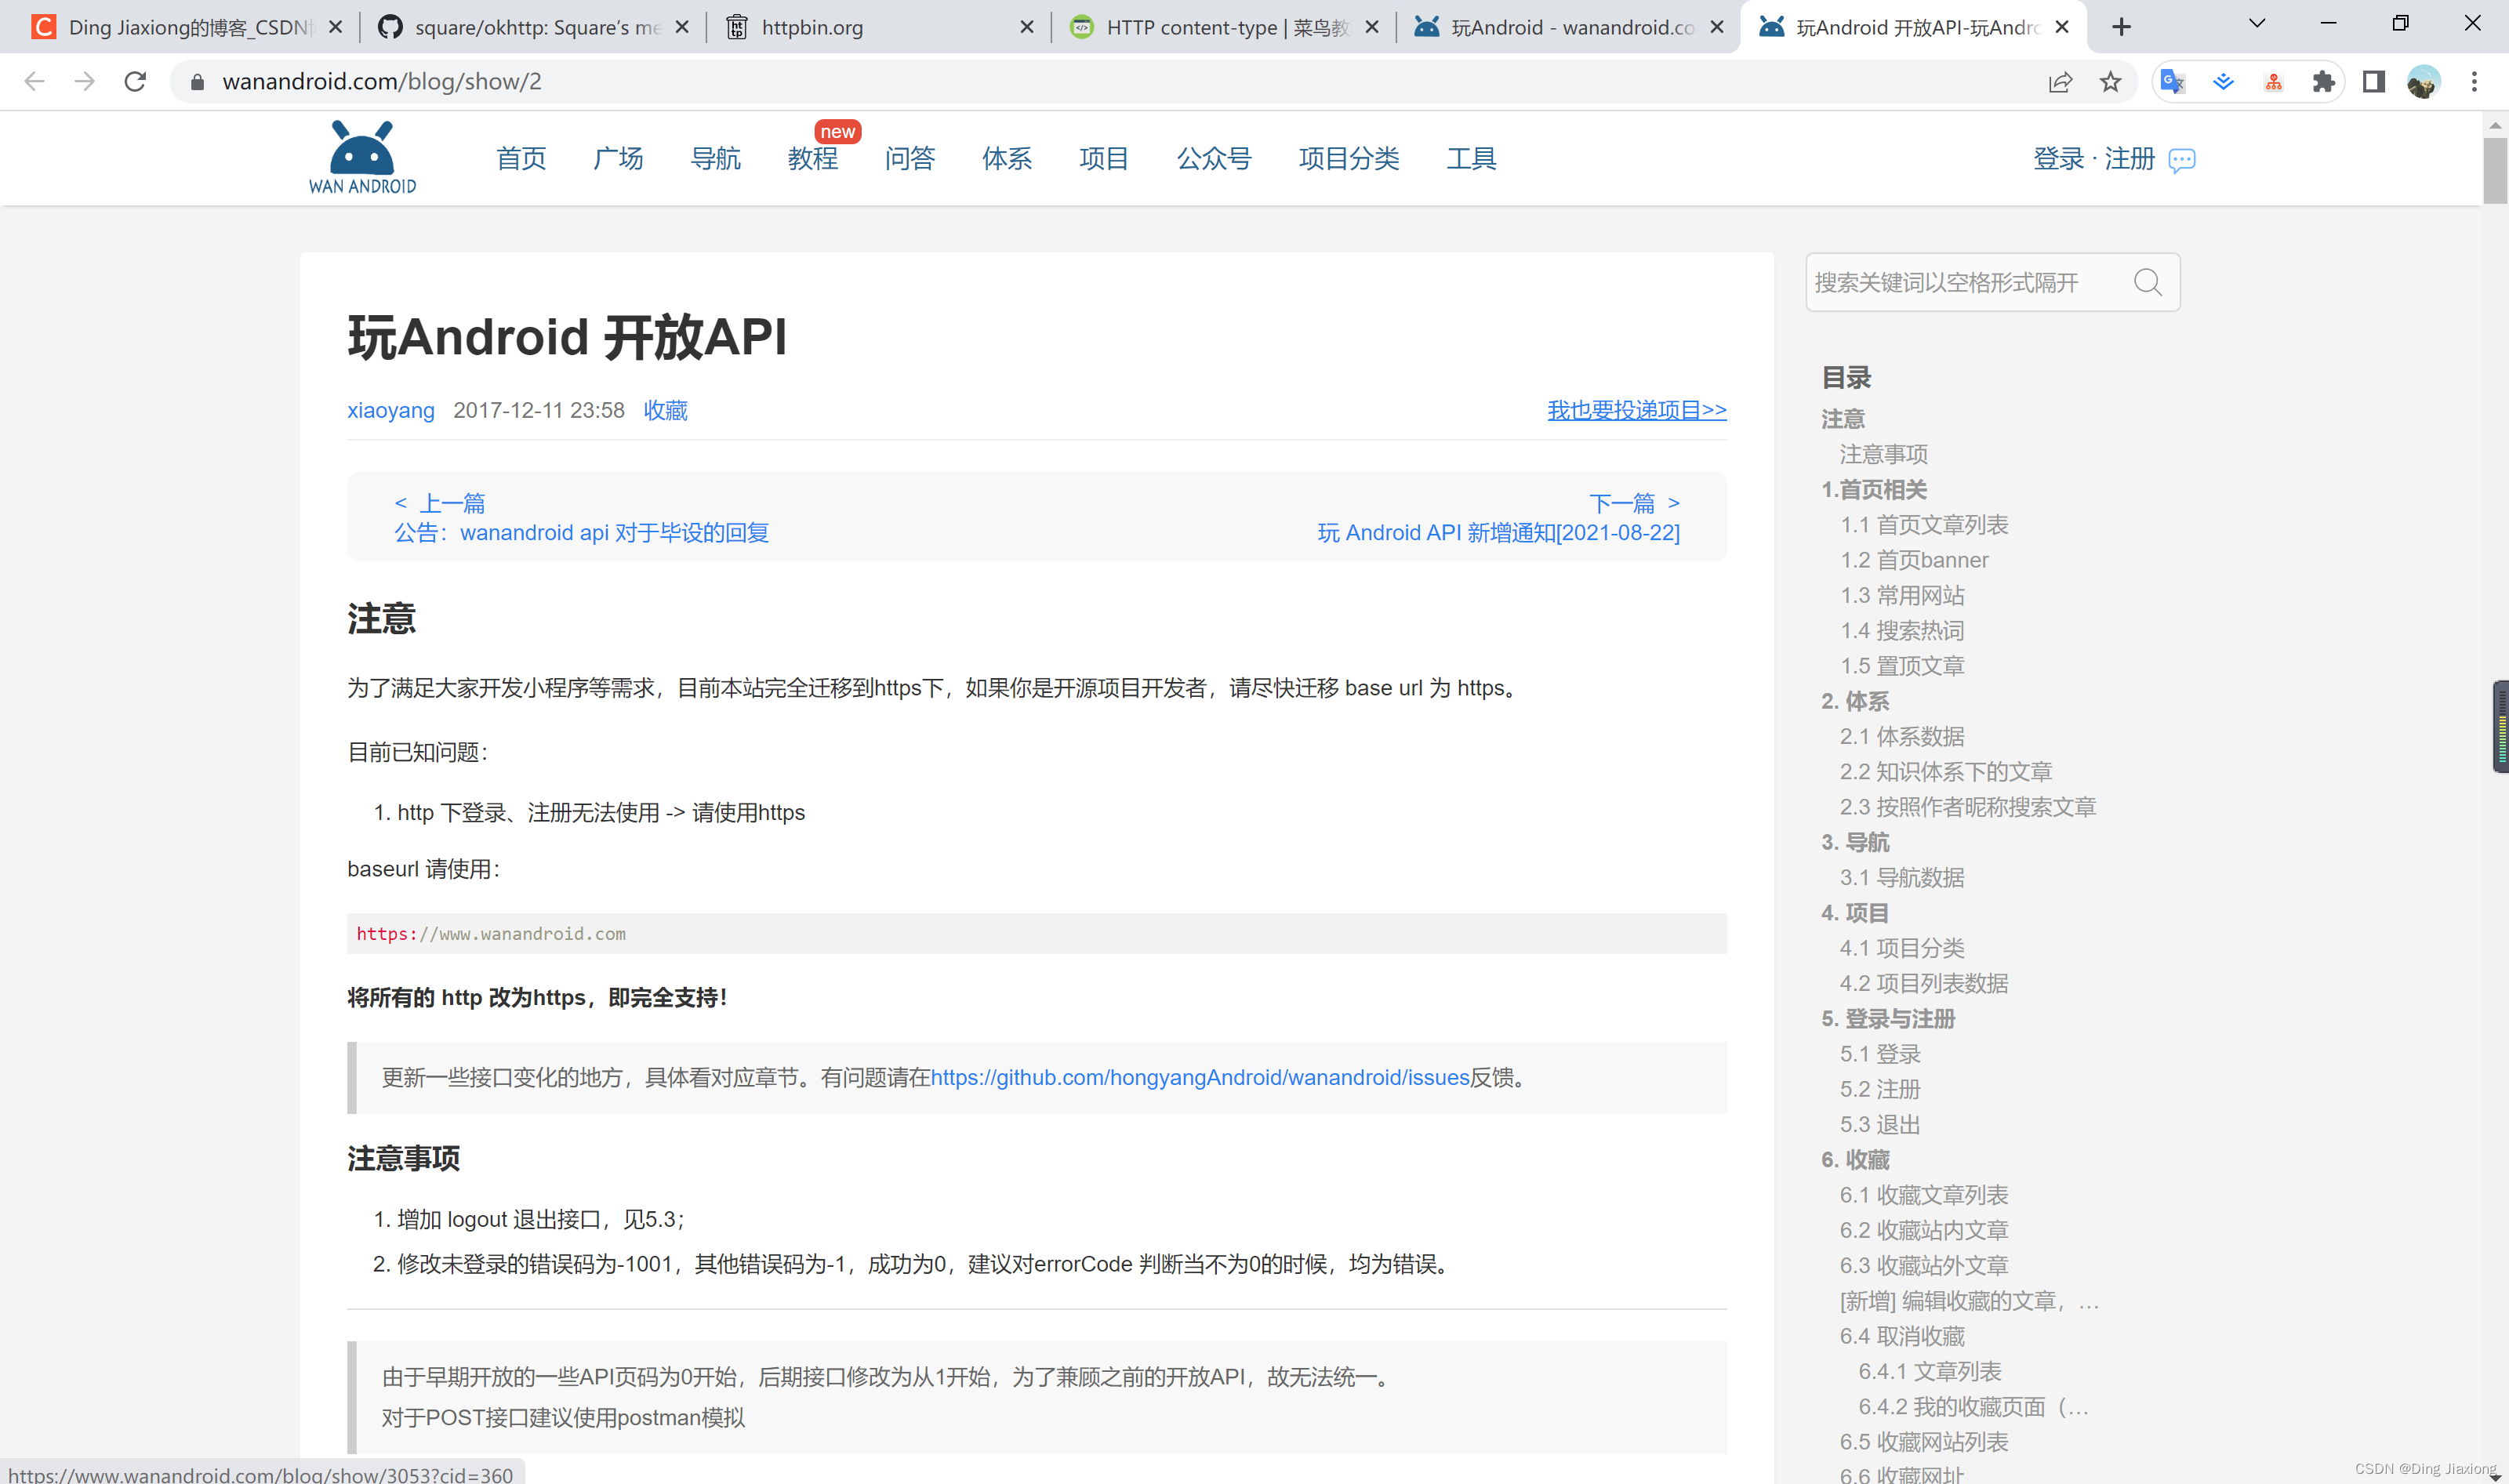Close the httpbin.org tab

tap(1026, 27)
